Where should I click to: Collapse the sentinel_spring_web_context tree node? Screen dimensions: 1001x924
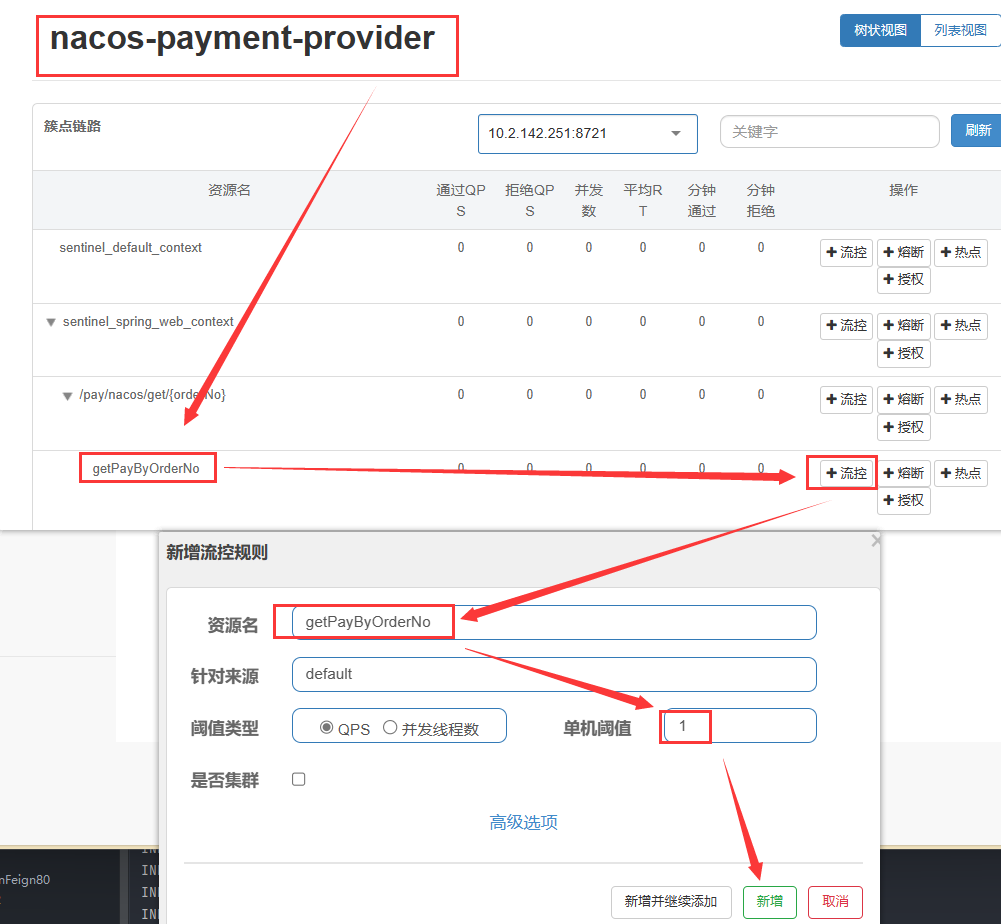point(51,322)
